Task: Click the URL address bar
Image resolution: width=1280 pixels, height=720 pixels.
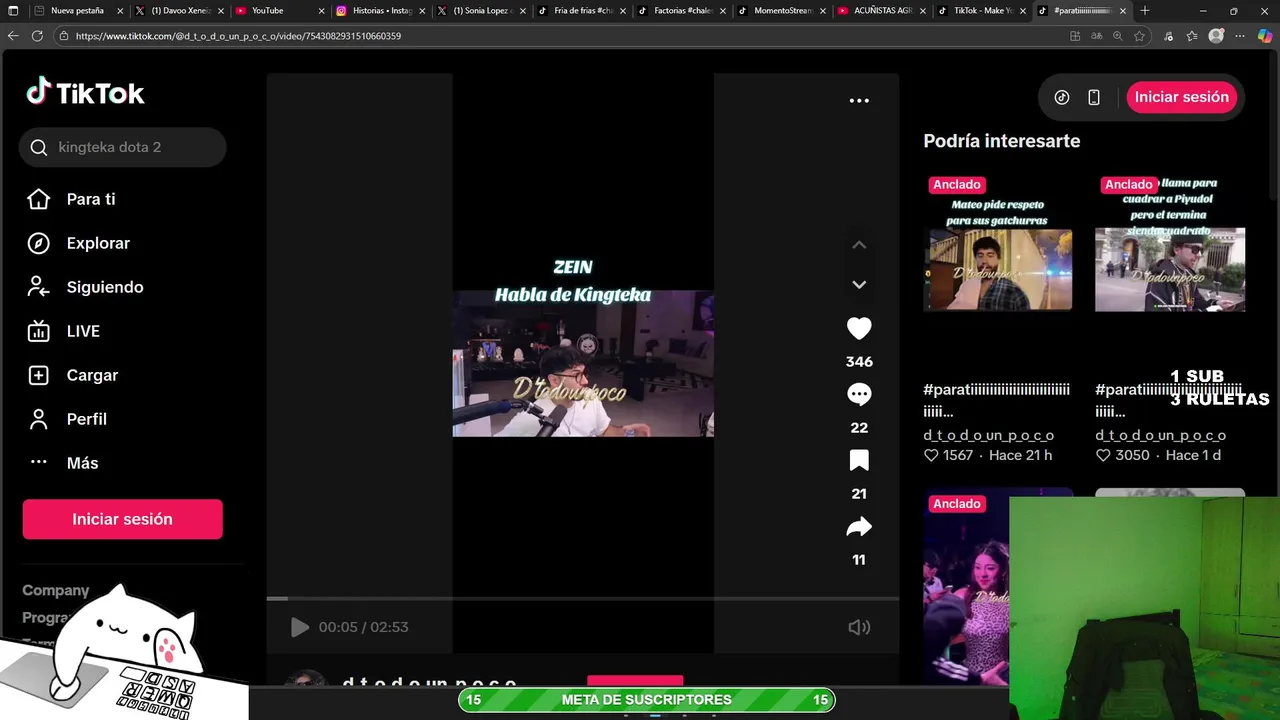Action: tap(560, 36)
